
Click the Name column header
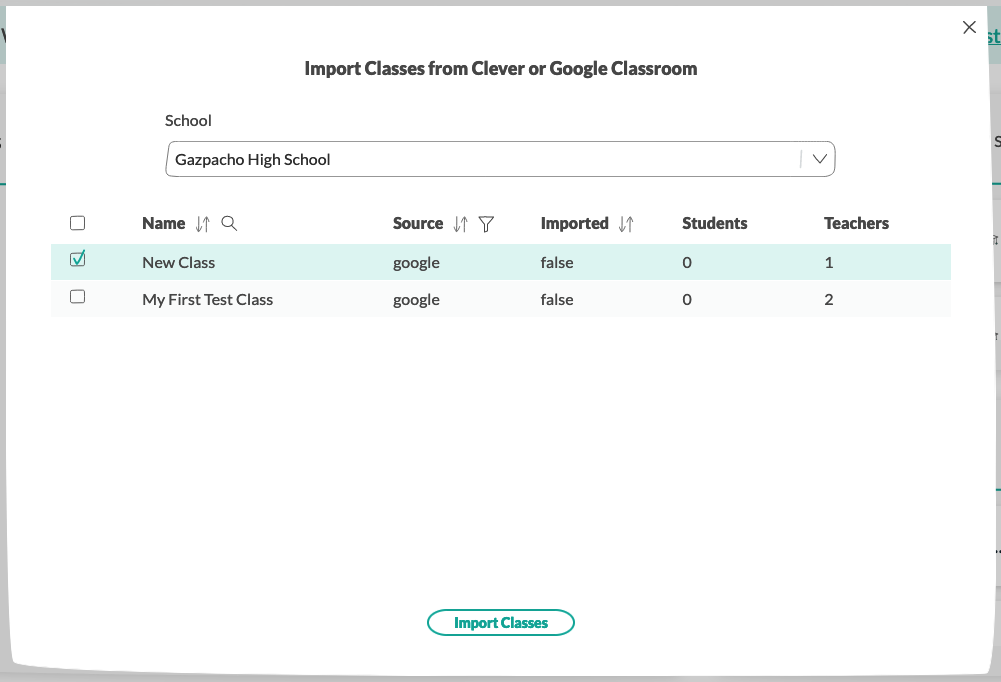164,223
